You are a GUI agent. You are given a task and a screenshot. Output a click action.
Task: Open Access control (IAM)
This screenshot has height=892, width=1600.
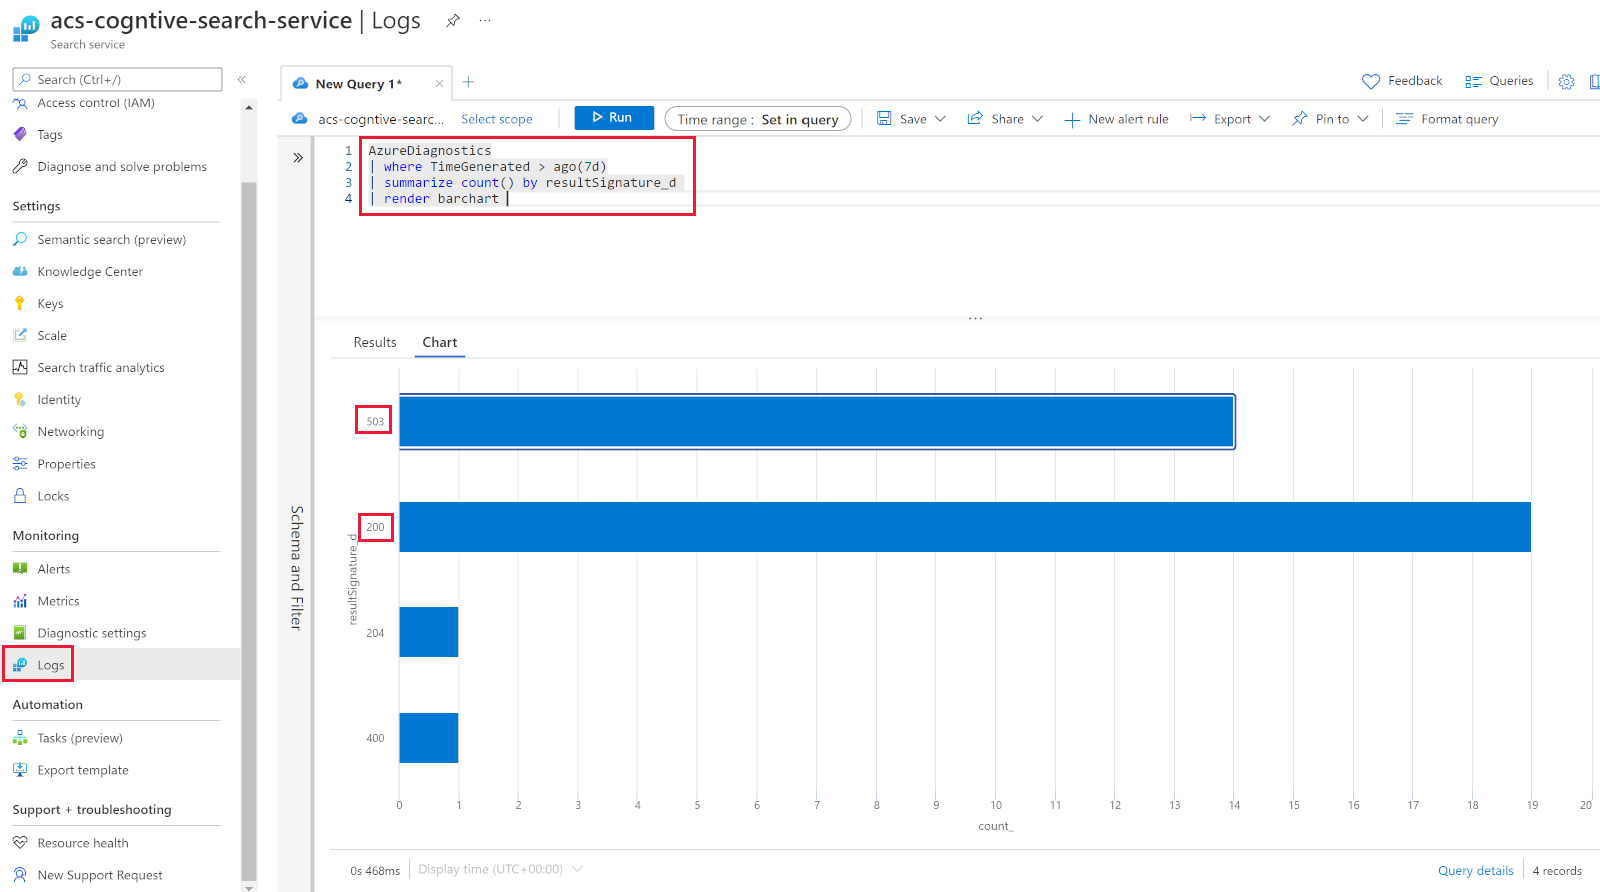point(96,103)
